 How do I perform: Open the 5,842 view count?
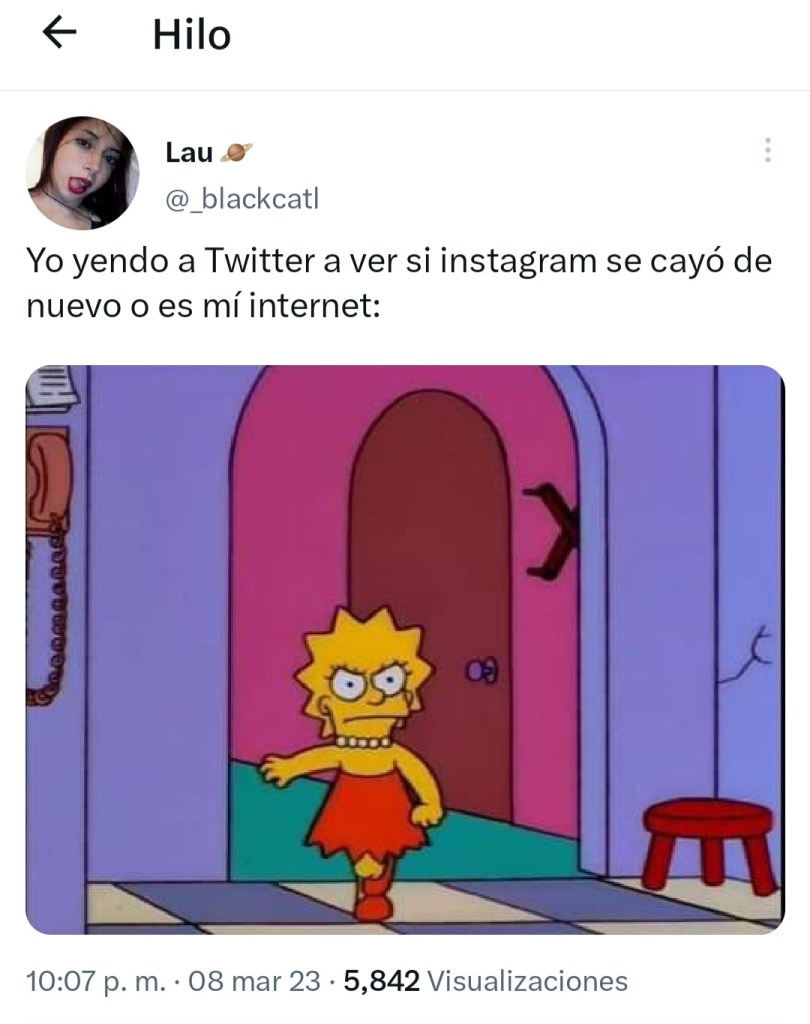click(x=381, y=981)
